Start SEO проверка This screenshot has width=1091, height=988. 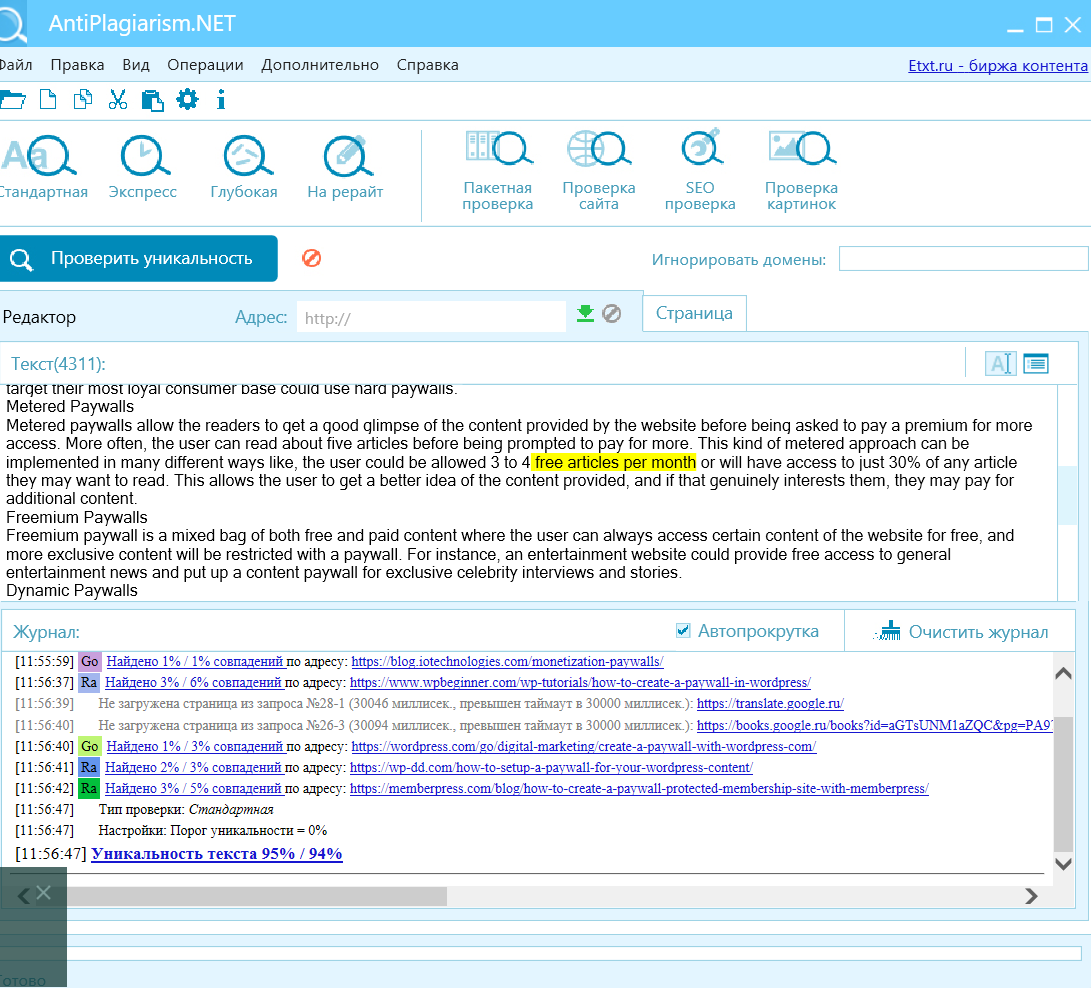(x=700, y=170)
